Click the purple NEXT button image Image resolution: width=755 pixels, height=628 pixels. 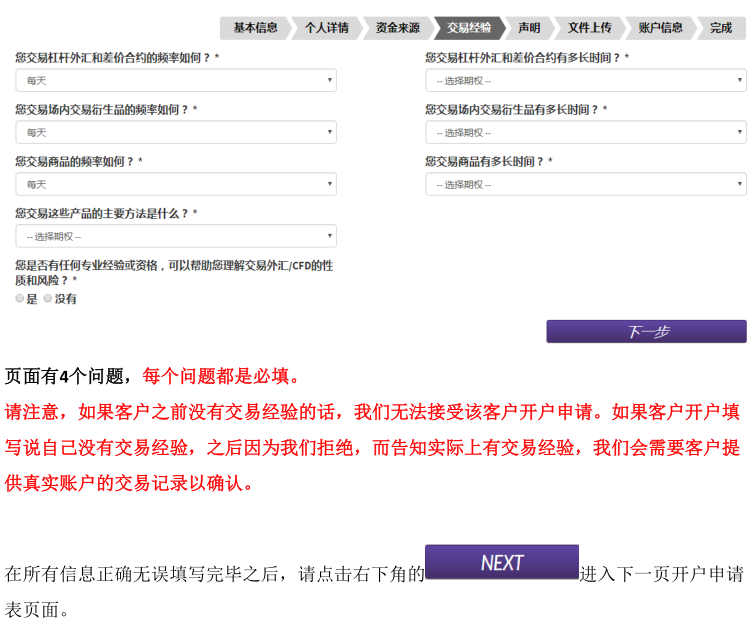pos(502,562)
